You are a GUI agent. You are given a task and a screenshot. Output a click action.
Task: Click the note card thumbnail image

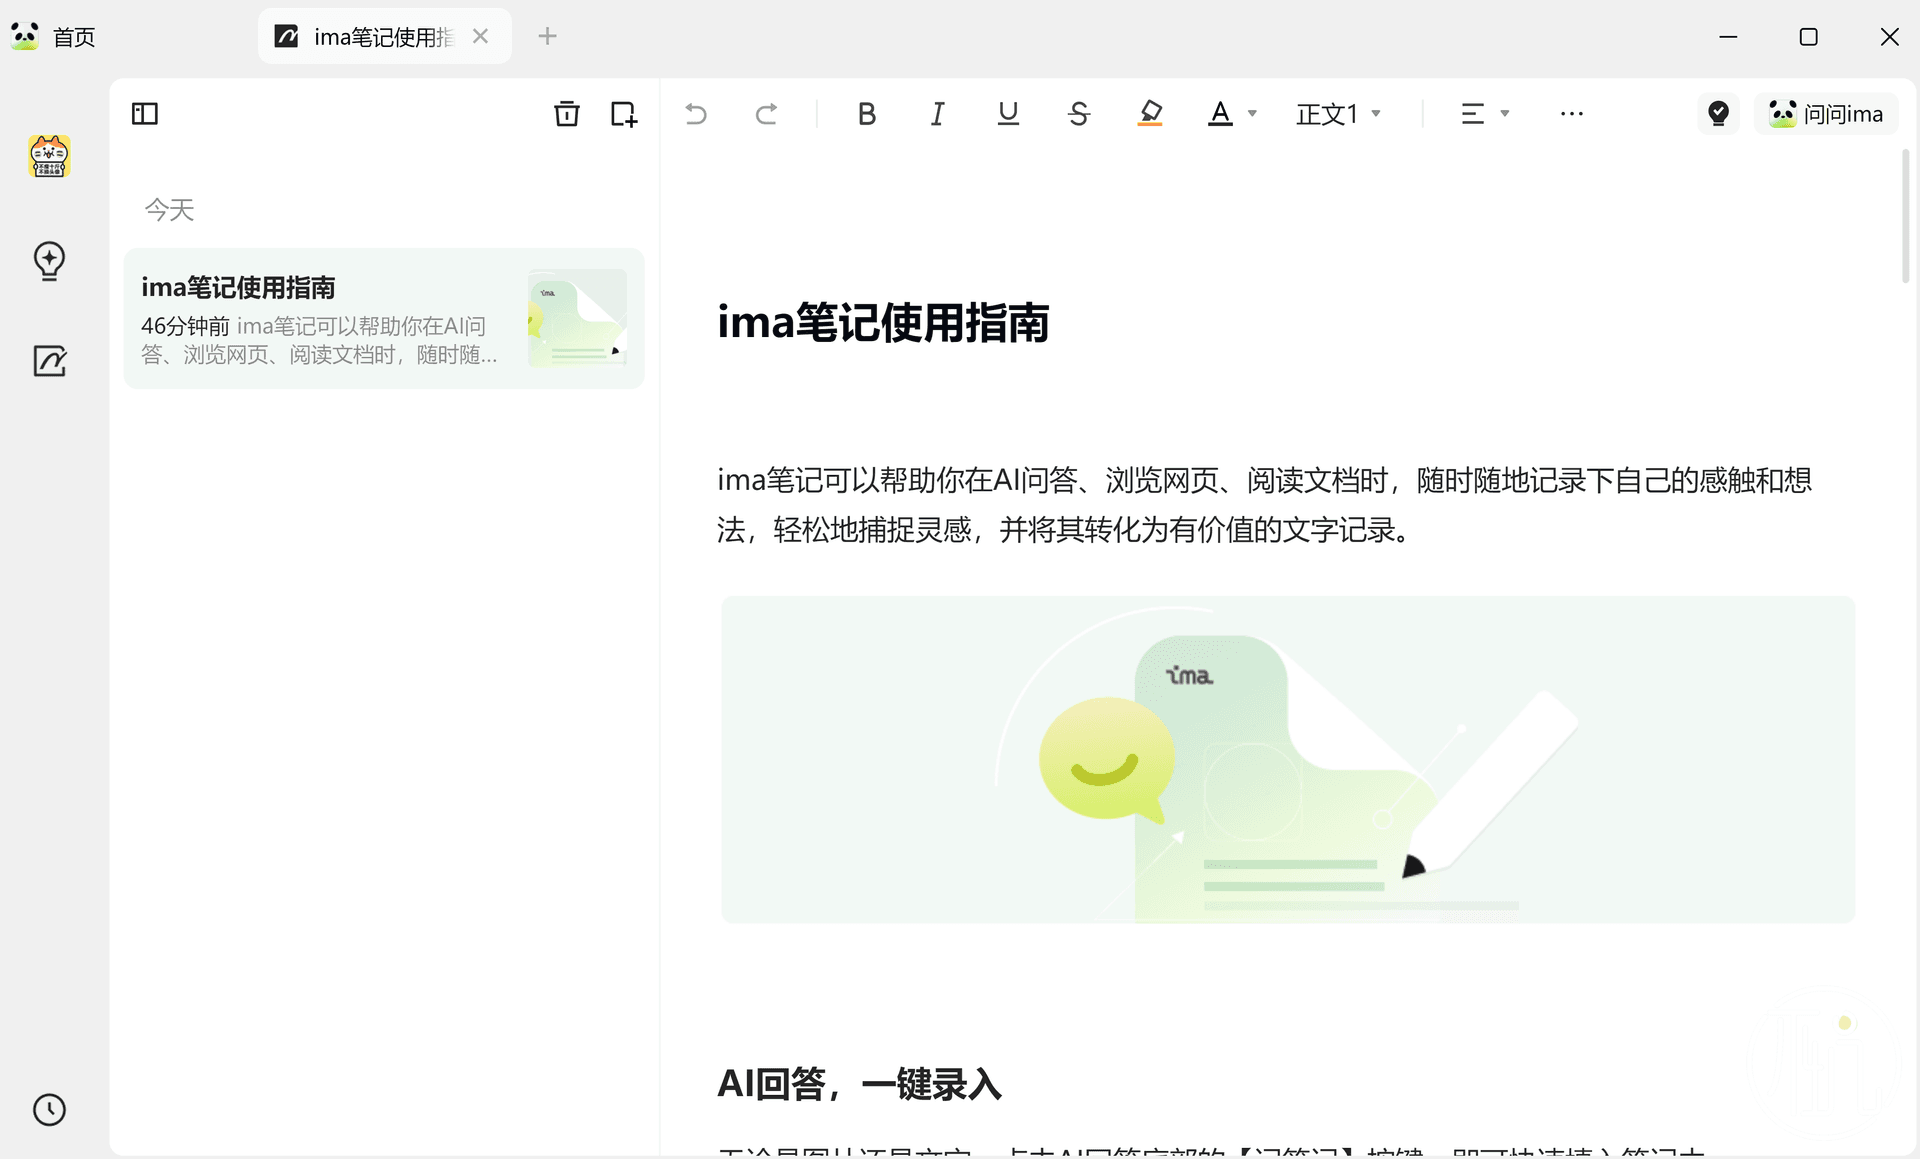coord(577,318)
